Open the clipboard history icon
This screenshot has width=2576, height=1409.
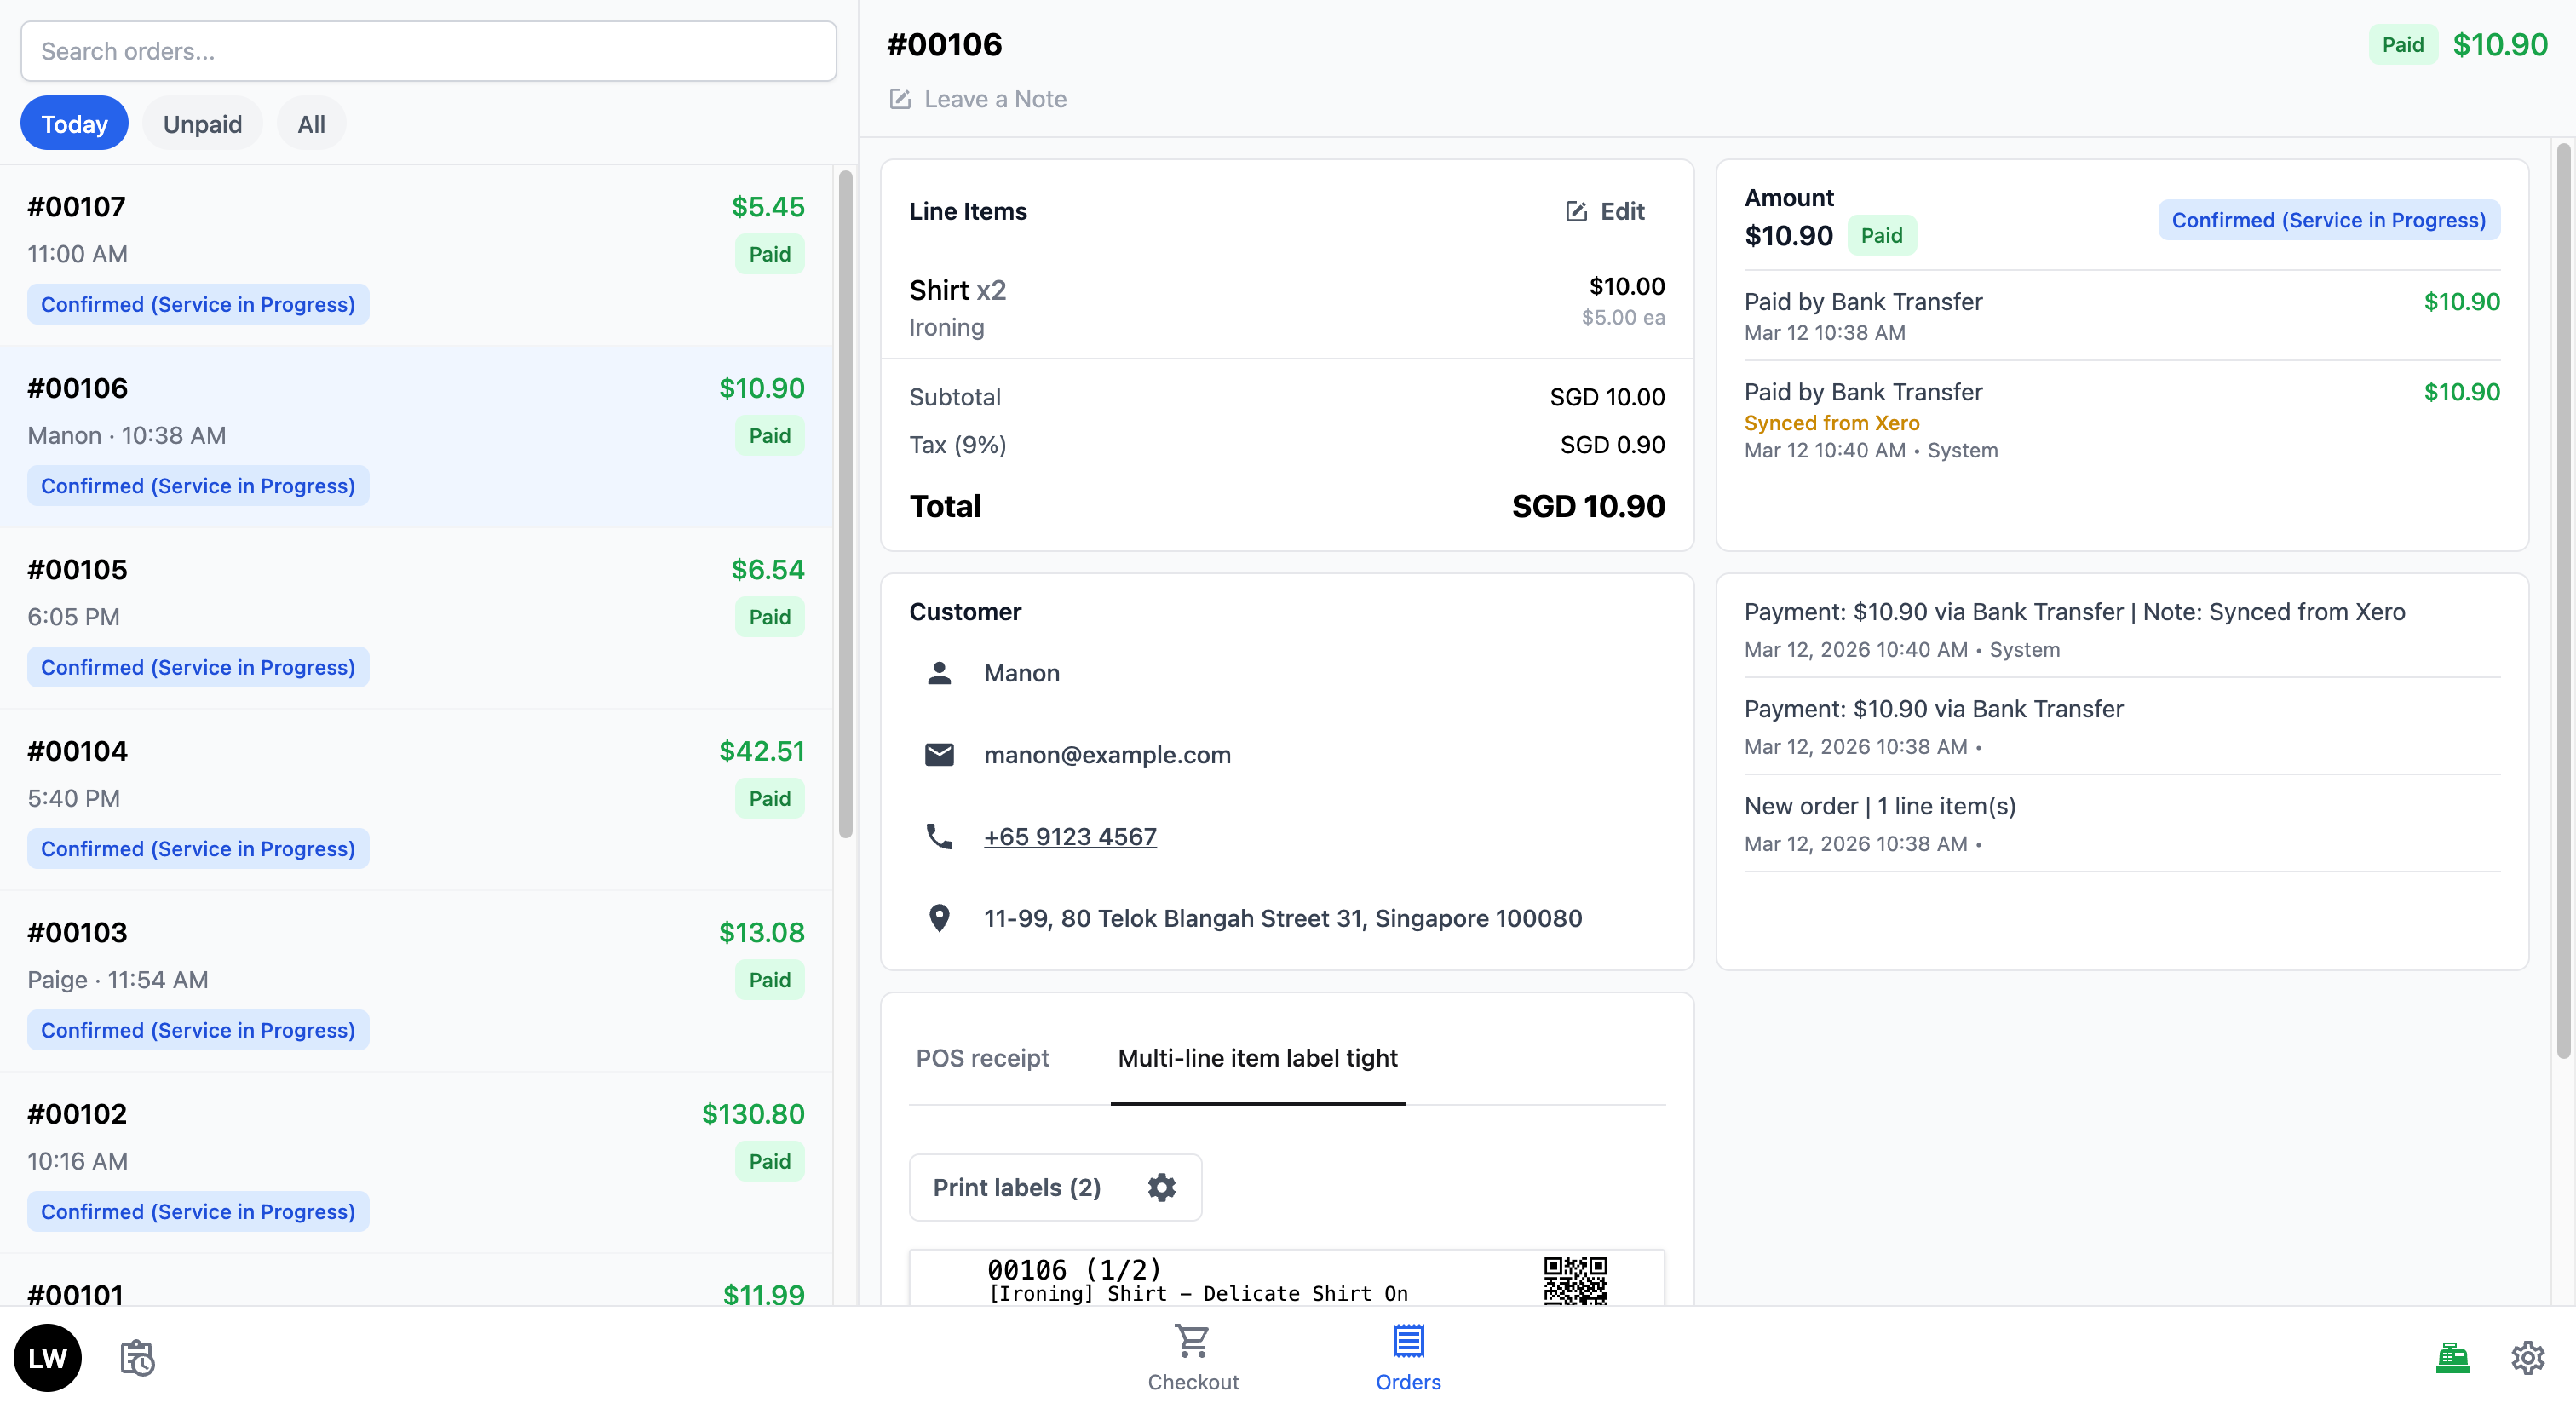coord(137,1357)
